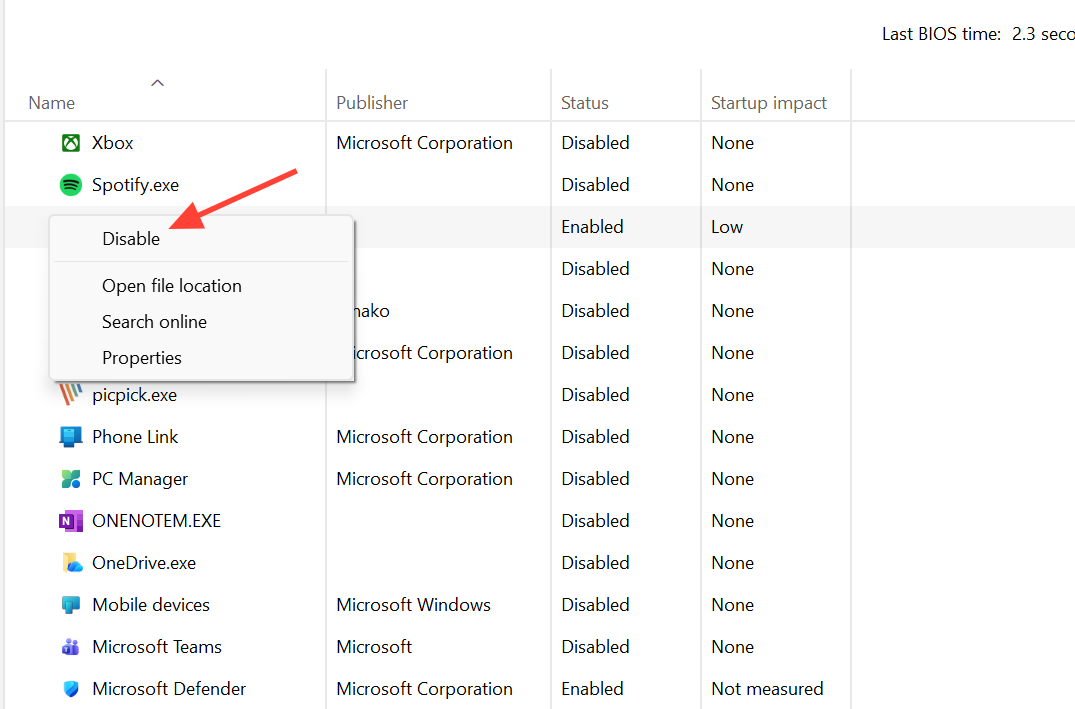Click Disabled status in picpick.exe row
Screen dimensions: 1075x709
click(595, 395)
